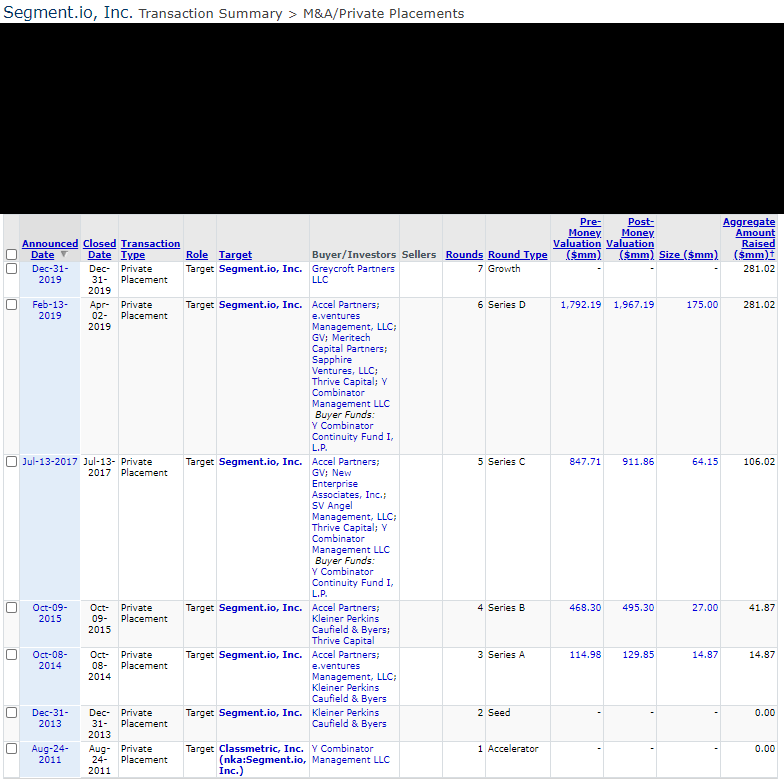Open Segment.io, Inc. target in Series A row

coord(260,654)
